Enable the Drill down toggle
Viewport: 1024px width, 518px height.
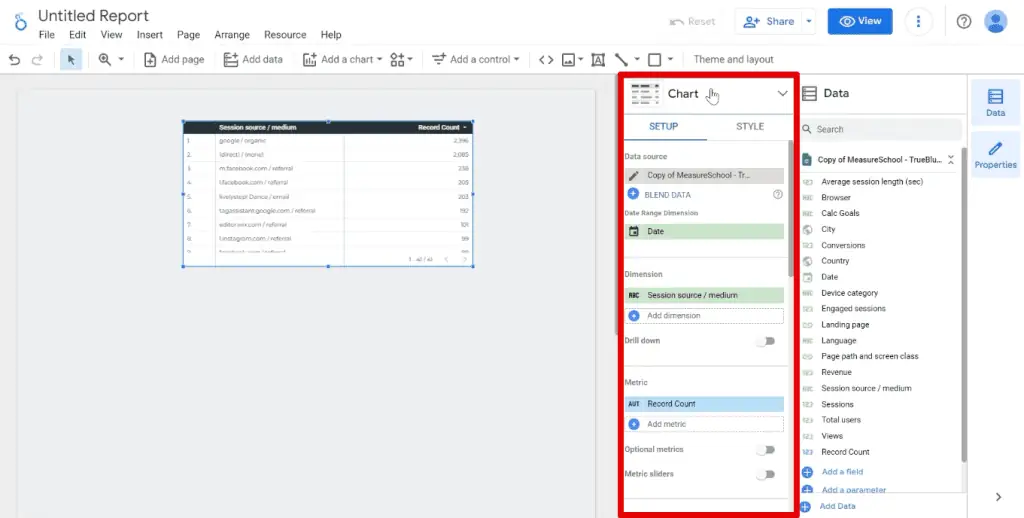(765, 341)
